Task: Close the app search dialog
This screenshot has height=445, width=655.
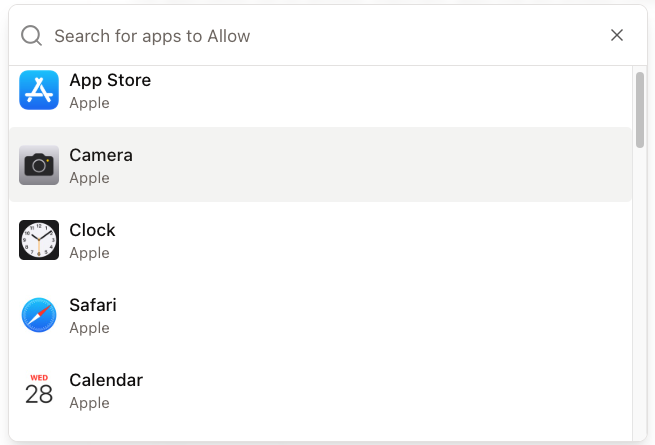Action: tap(617, 35)
